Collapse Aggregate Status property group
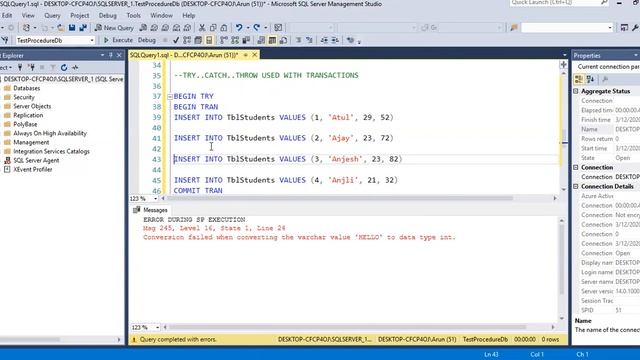640x360 pixels. [x=576, y=91]
